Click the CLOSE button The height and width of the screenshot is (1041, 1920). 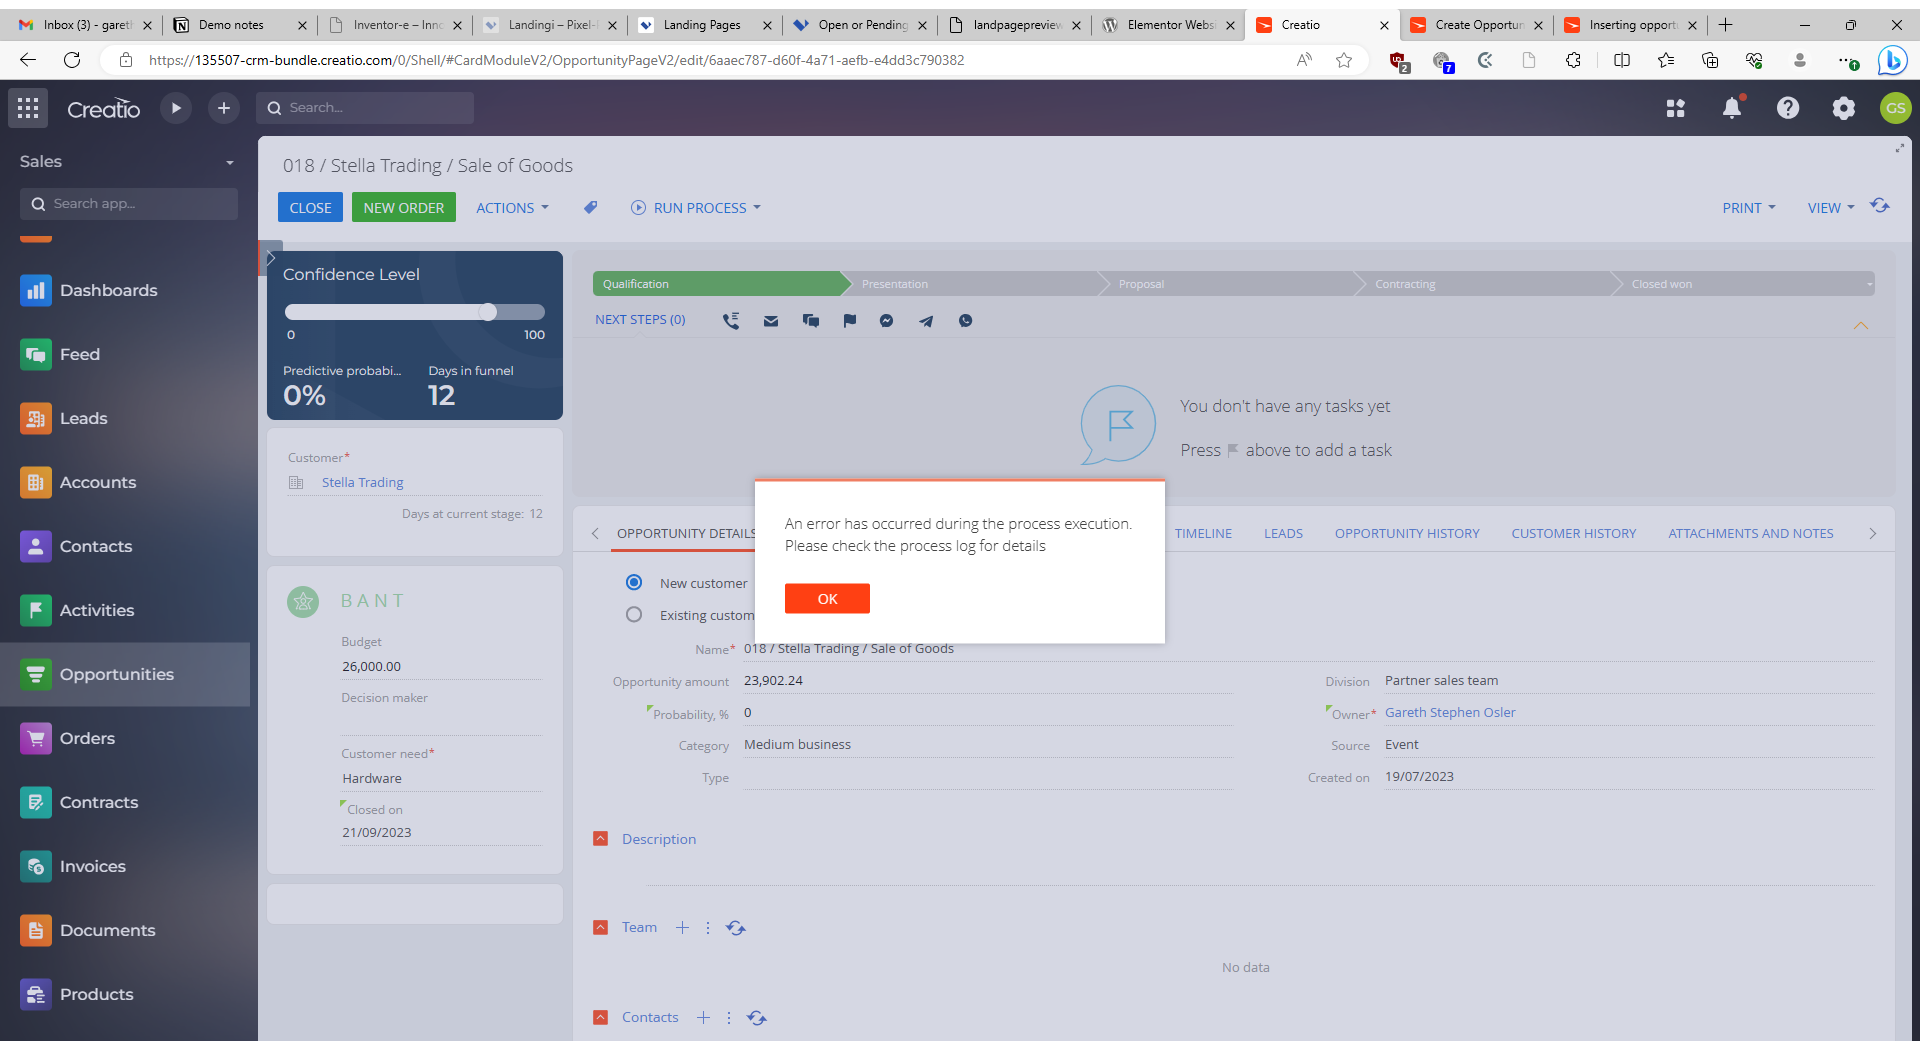coord(310,208)
